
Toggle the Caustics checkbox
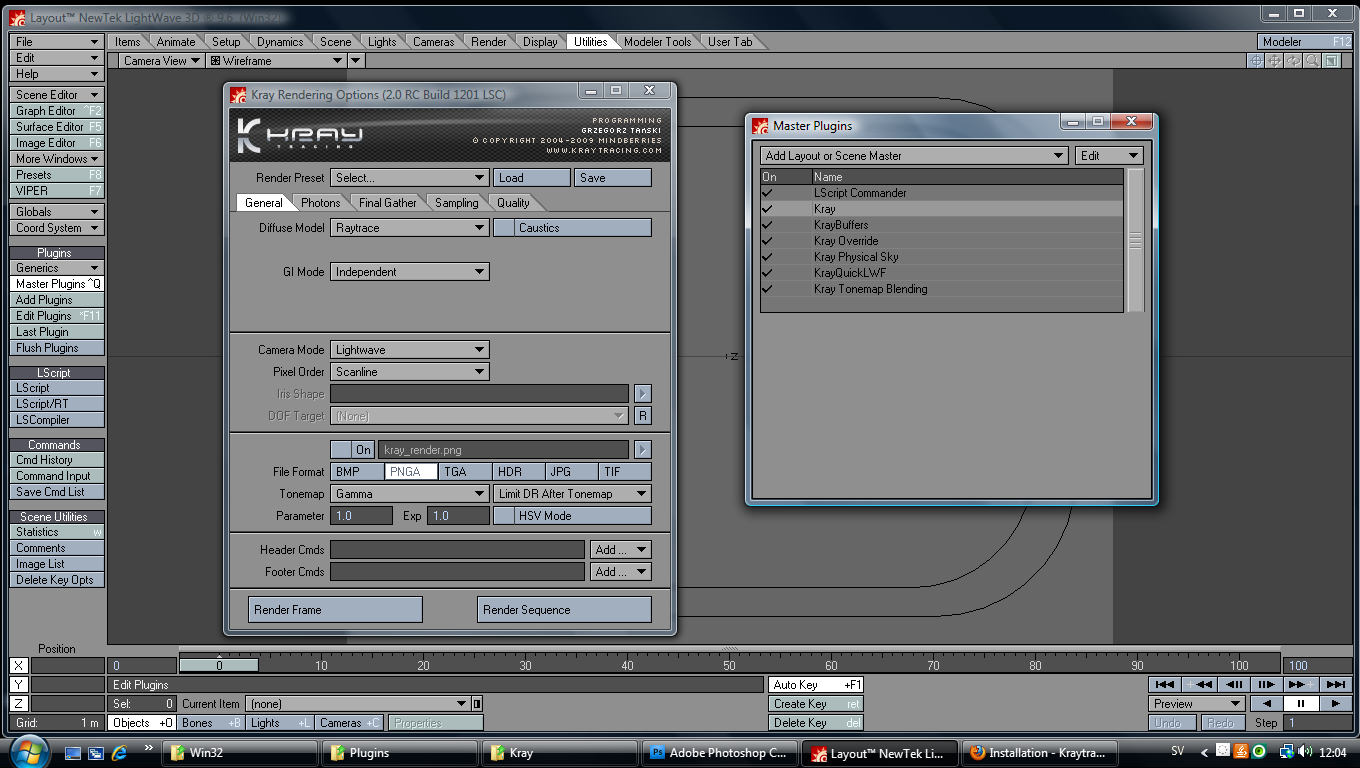tap(504, 228)
